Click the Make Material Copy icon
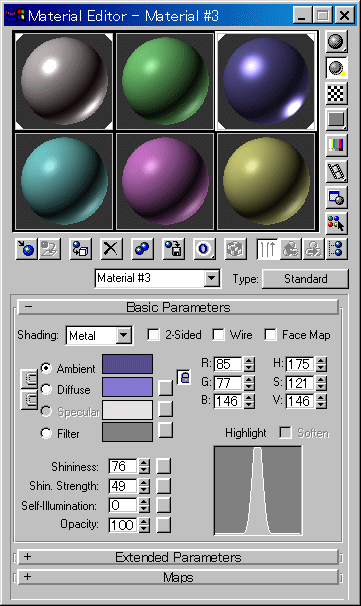This screenshot has width=361, height=606. [x=142, y=249]
